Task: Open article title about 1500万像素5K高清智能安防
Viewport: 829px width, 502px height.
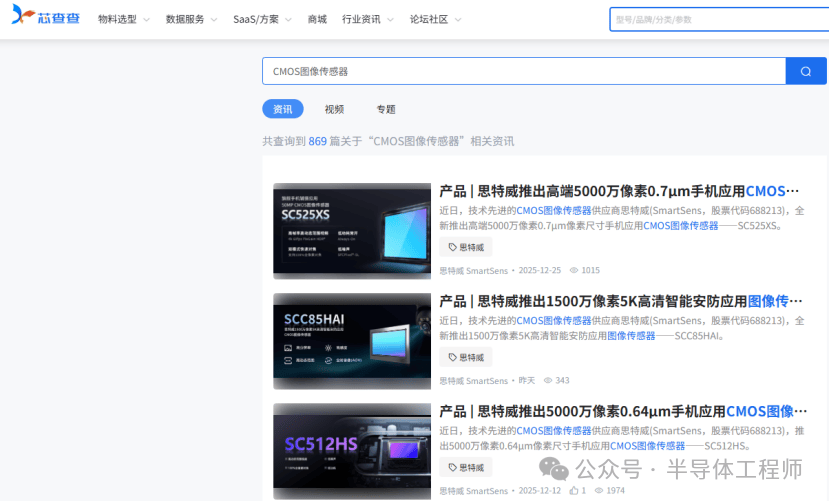Action: coord(621,301)
